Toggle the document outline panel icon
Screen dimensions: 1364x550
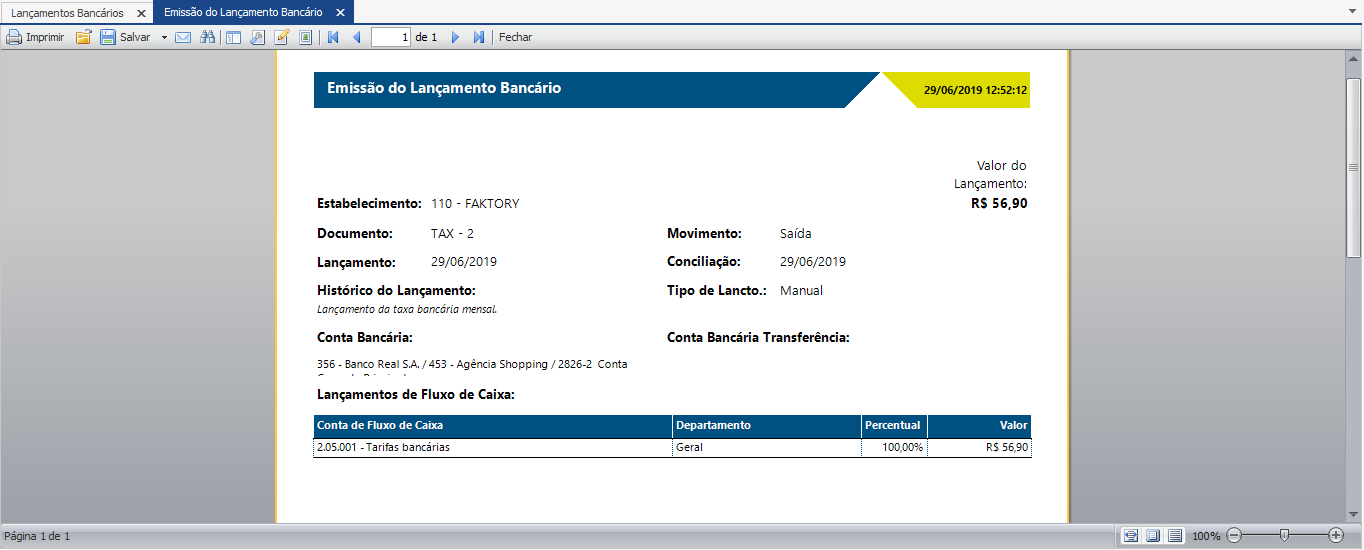click(x=233, y=37)
